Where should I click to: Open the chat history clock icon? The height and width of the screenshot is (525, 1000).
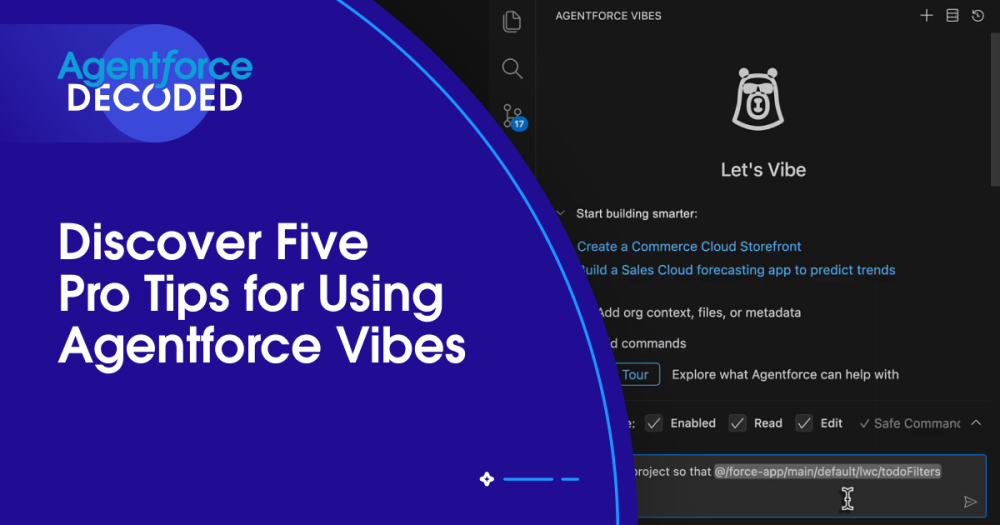(x=978, y=16)
